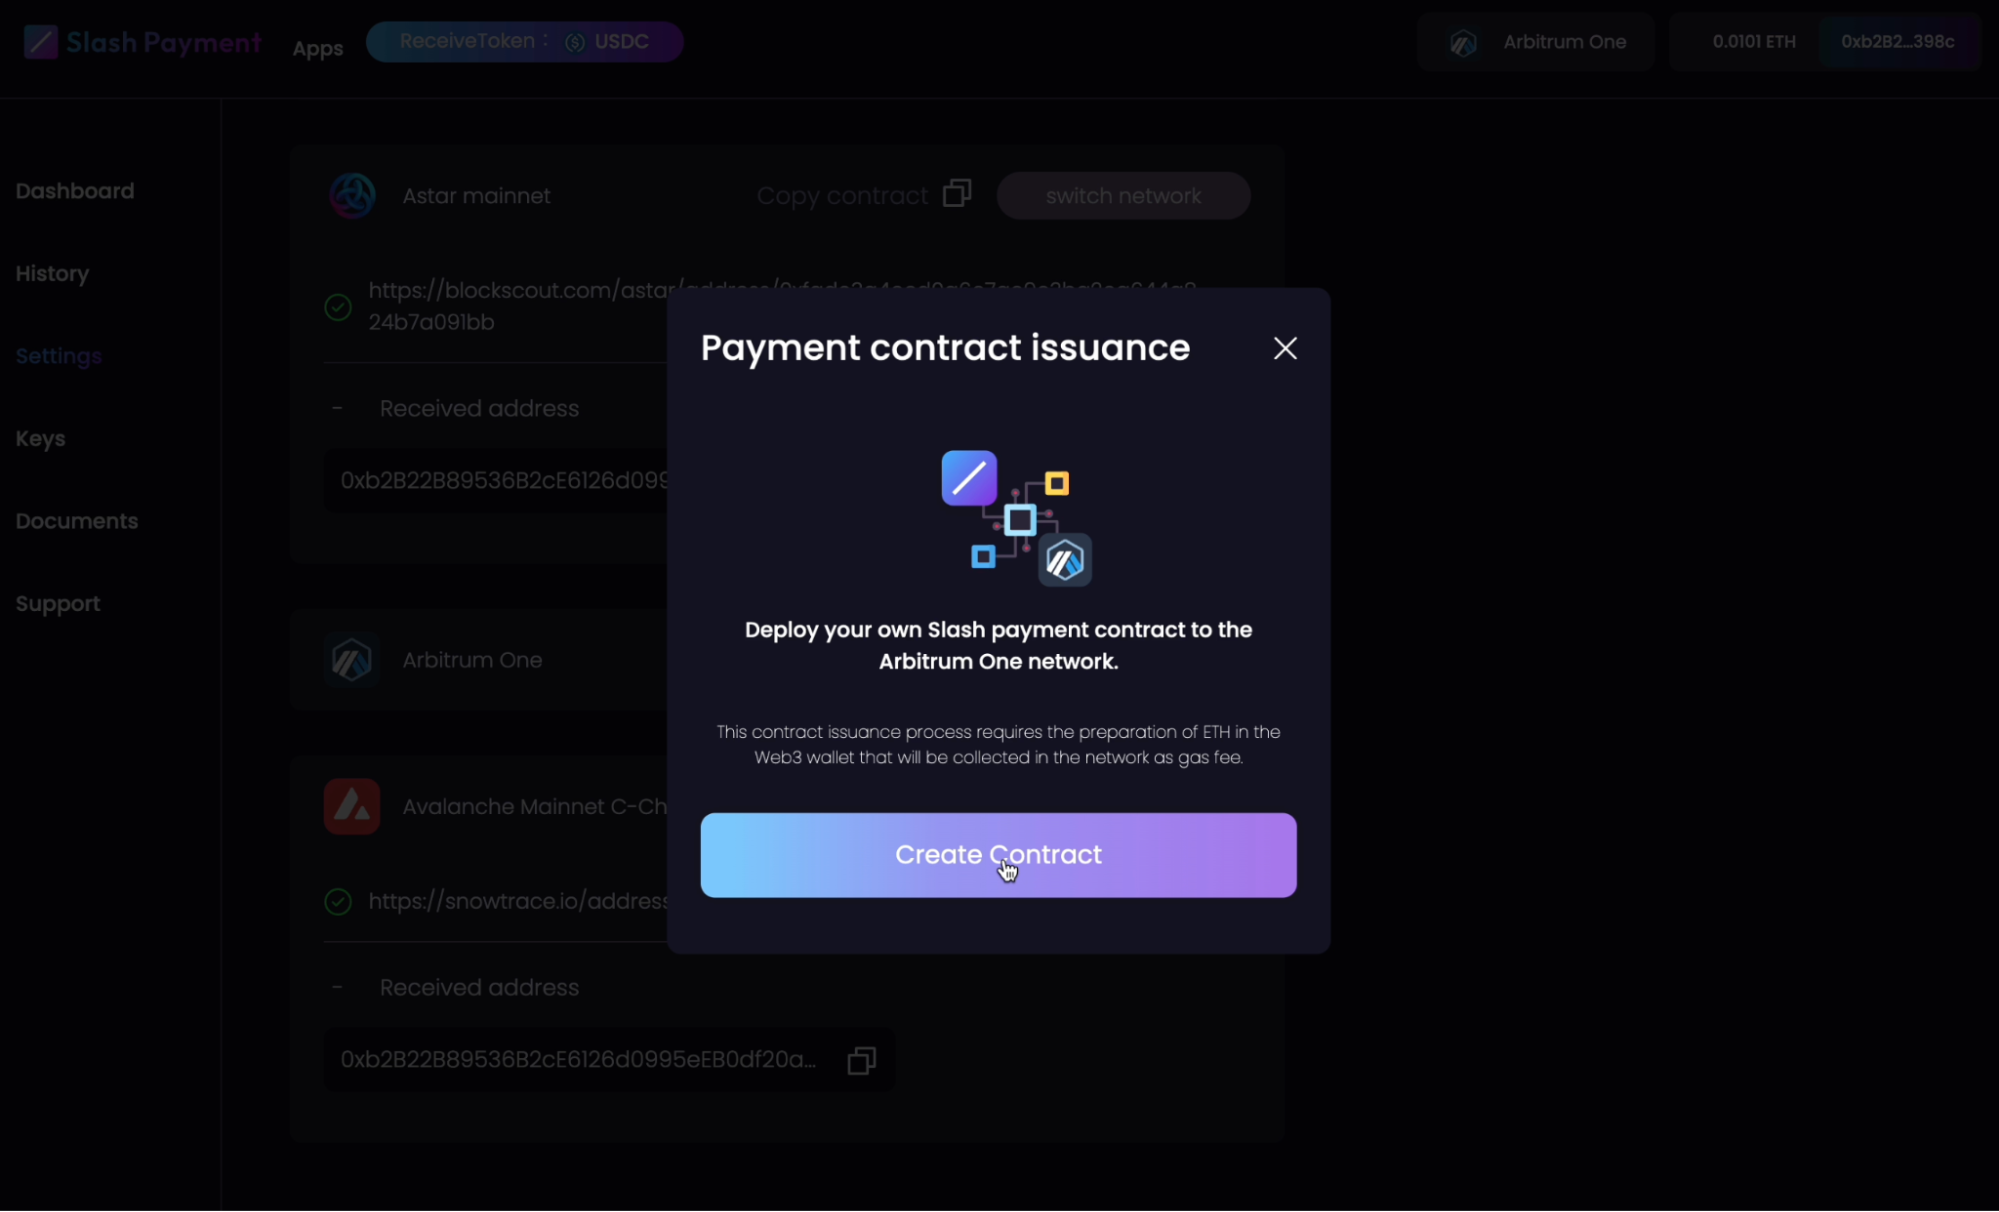Click the Slash Payment logo icon
The image size is (1999, 1212).
pyautogui.click(x=41, y=42)
